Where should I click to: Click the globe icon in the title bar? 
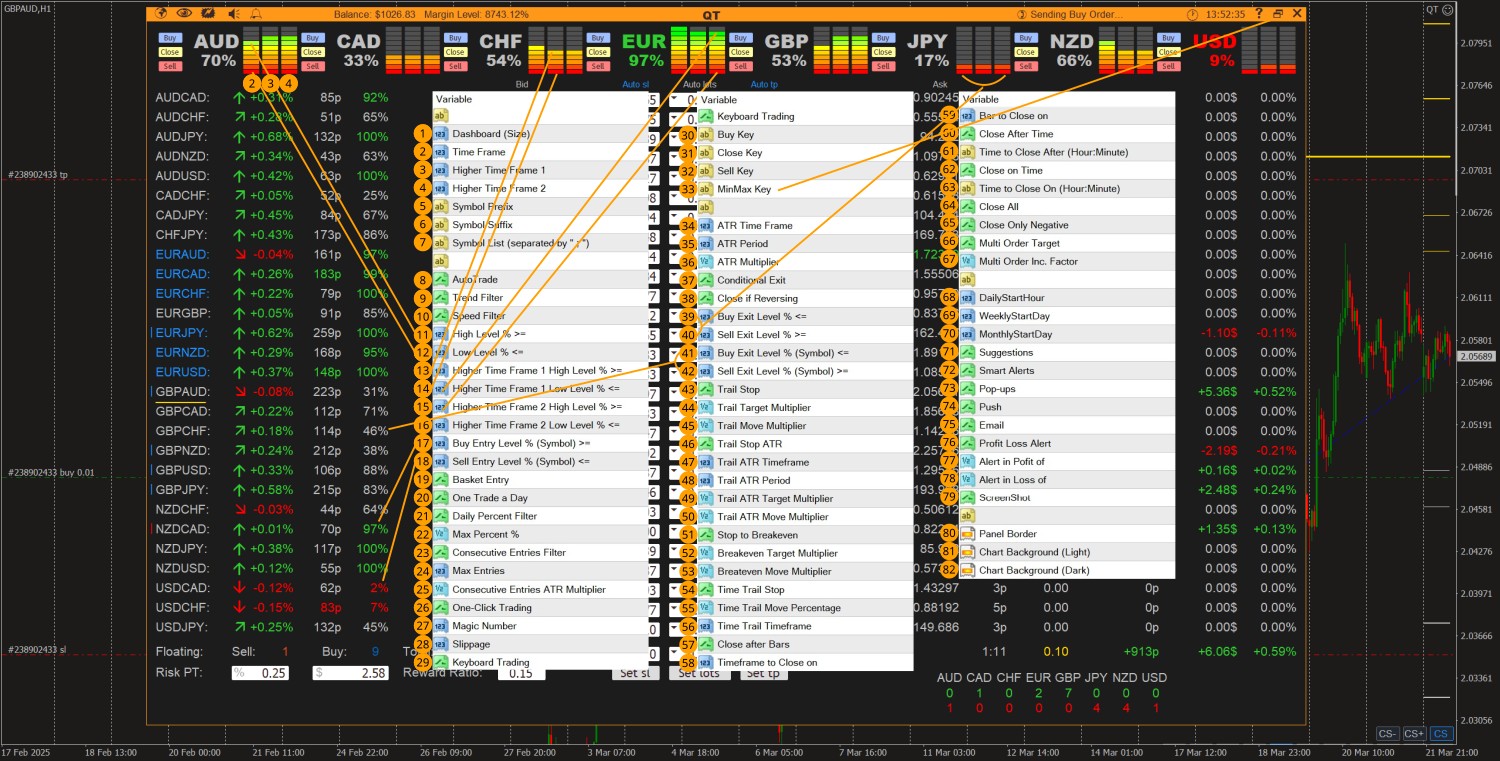pyautogui.click(x=162, y=14)
